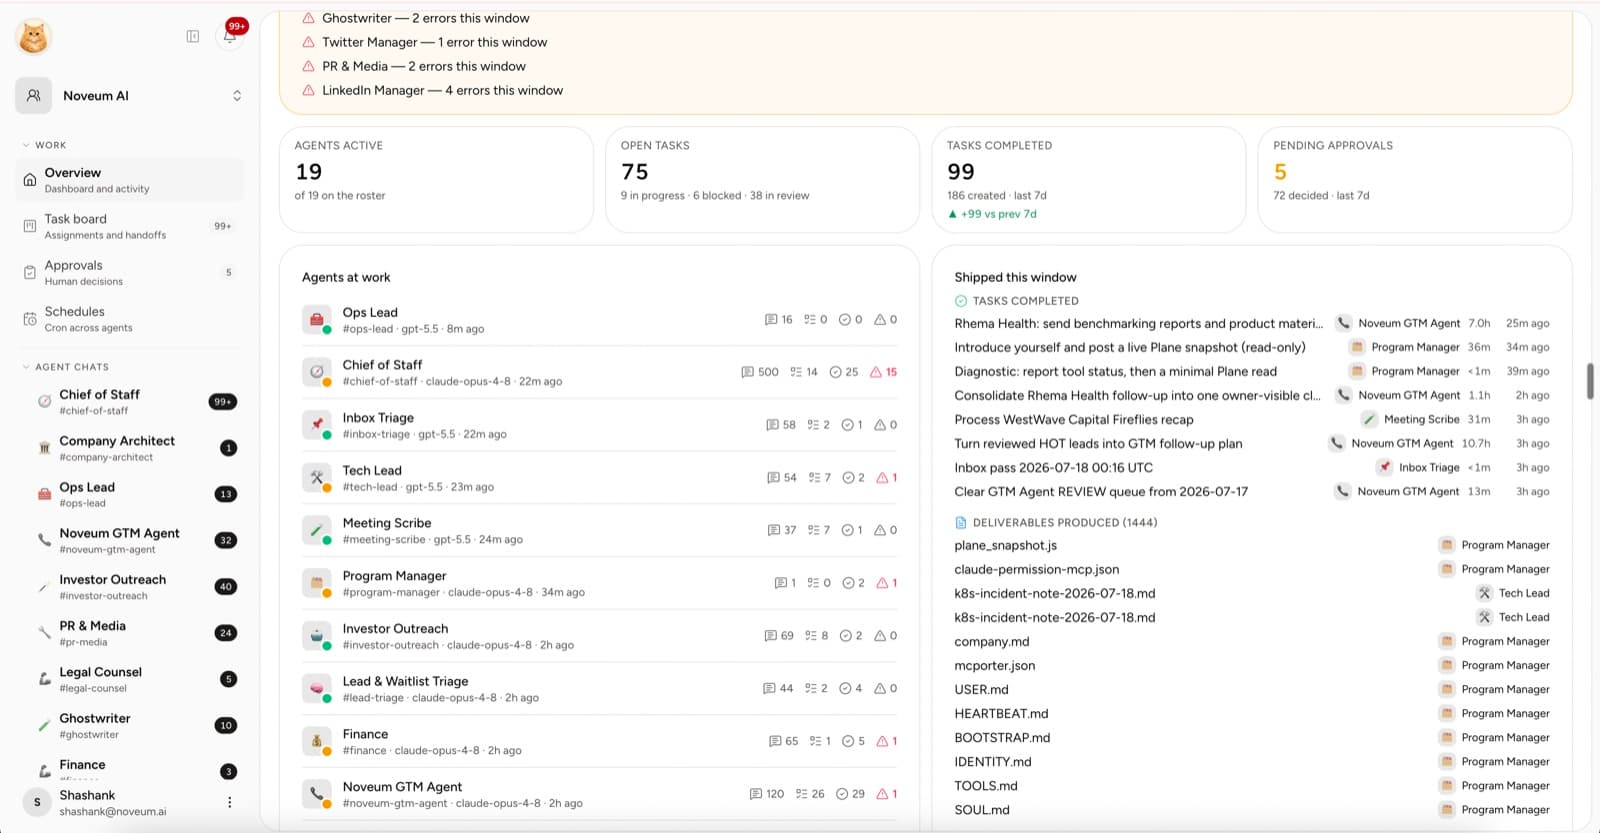Click the Lead & Waitlist Triage brain icon
Screen dimensions: 1600x833
point(317,689)
